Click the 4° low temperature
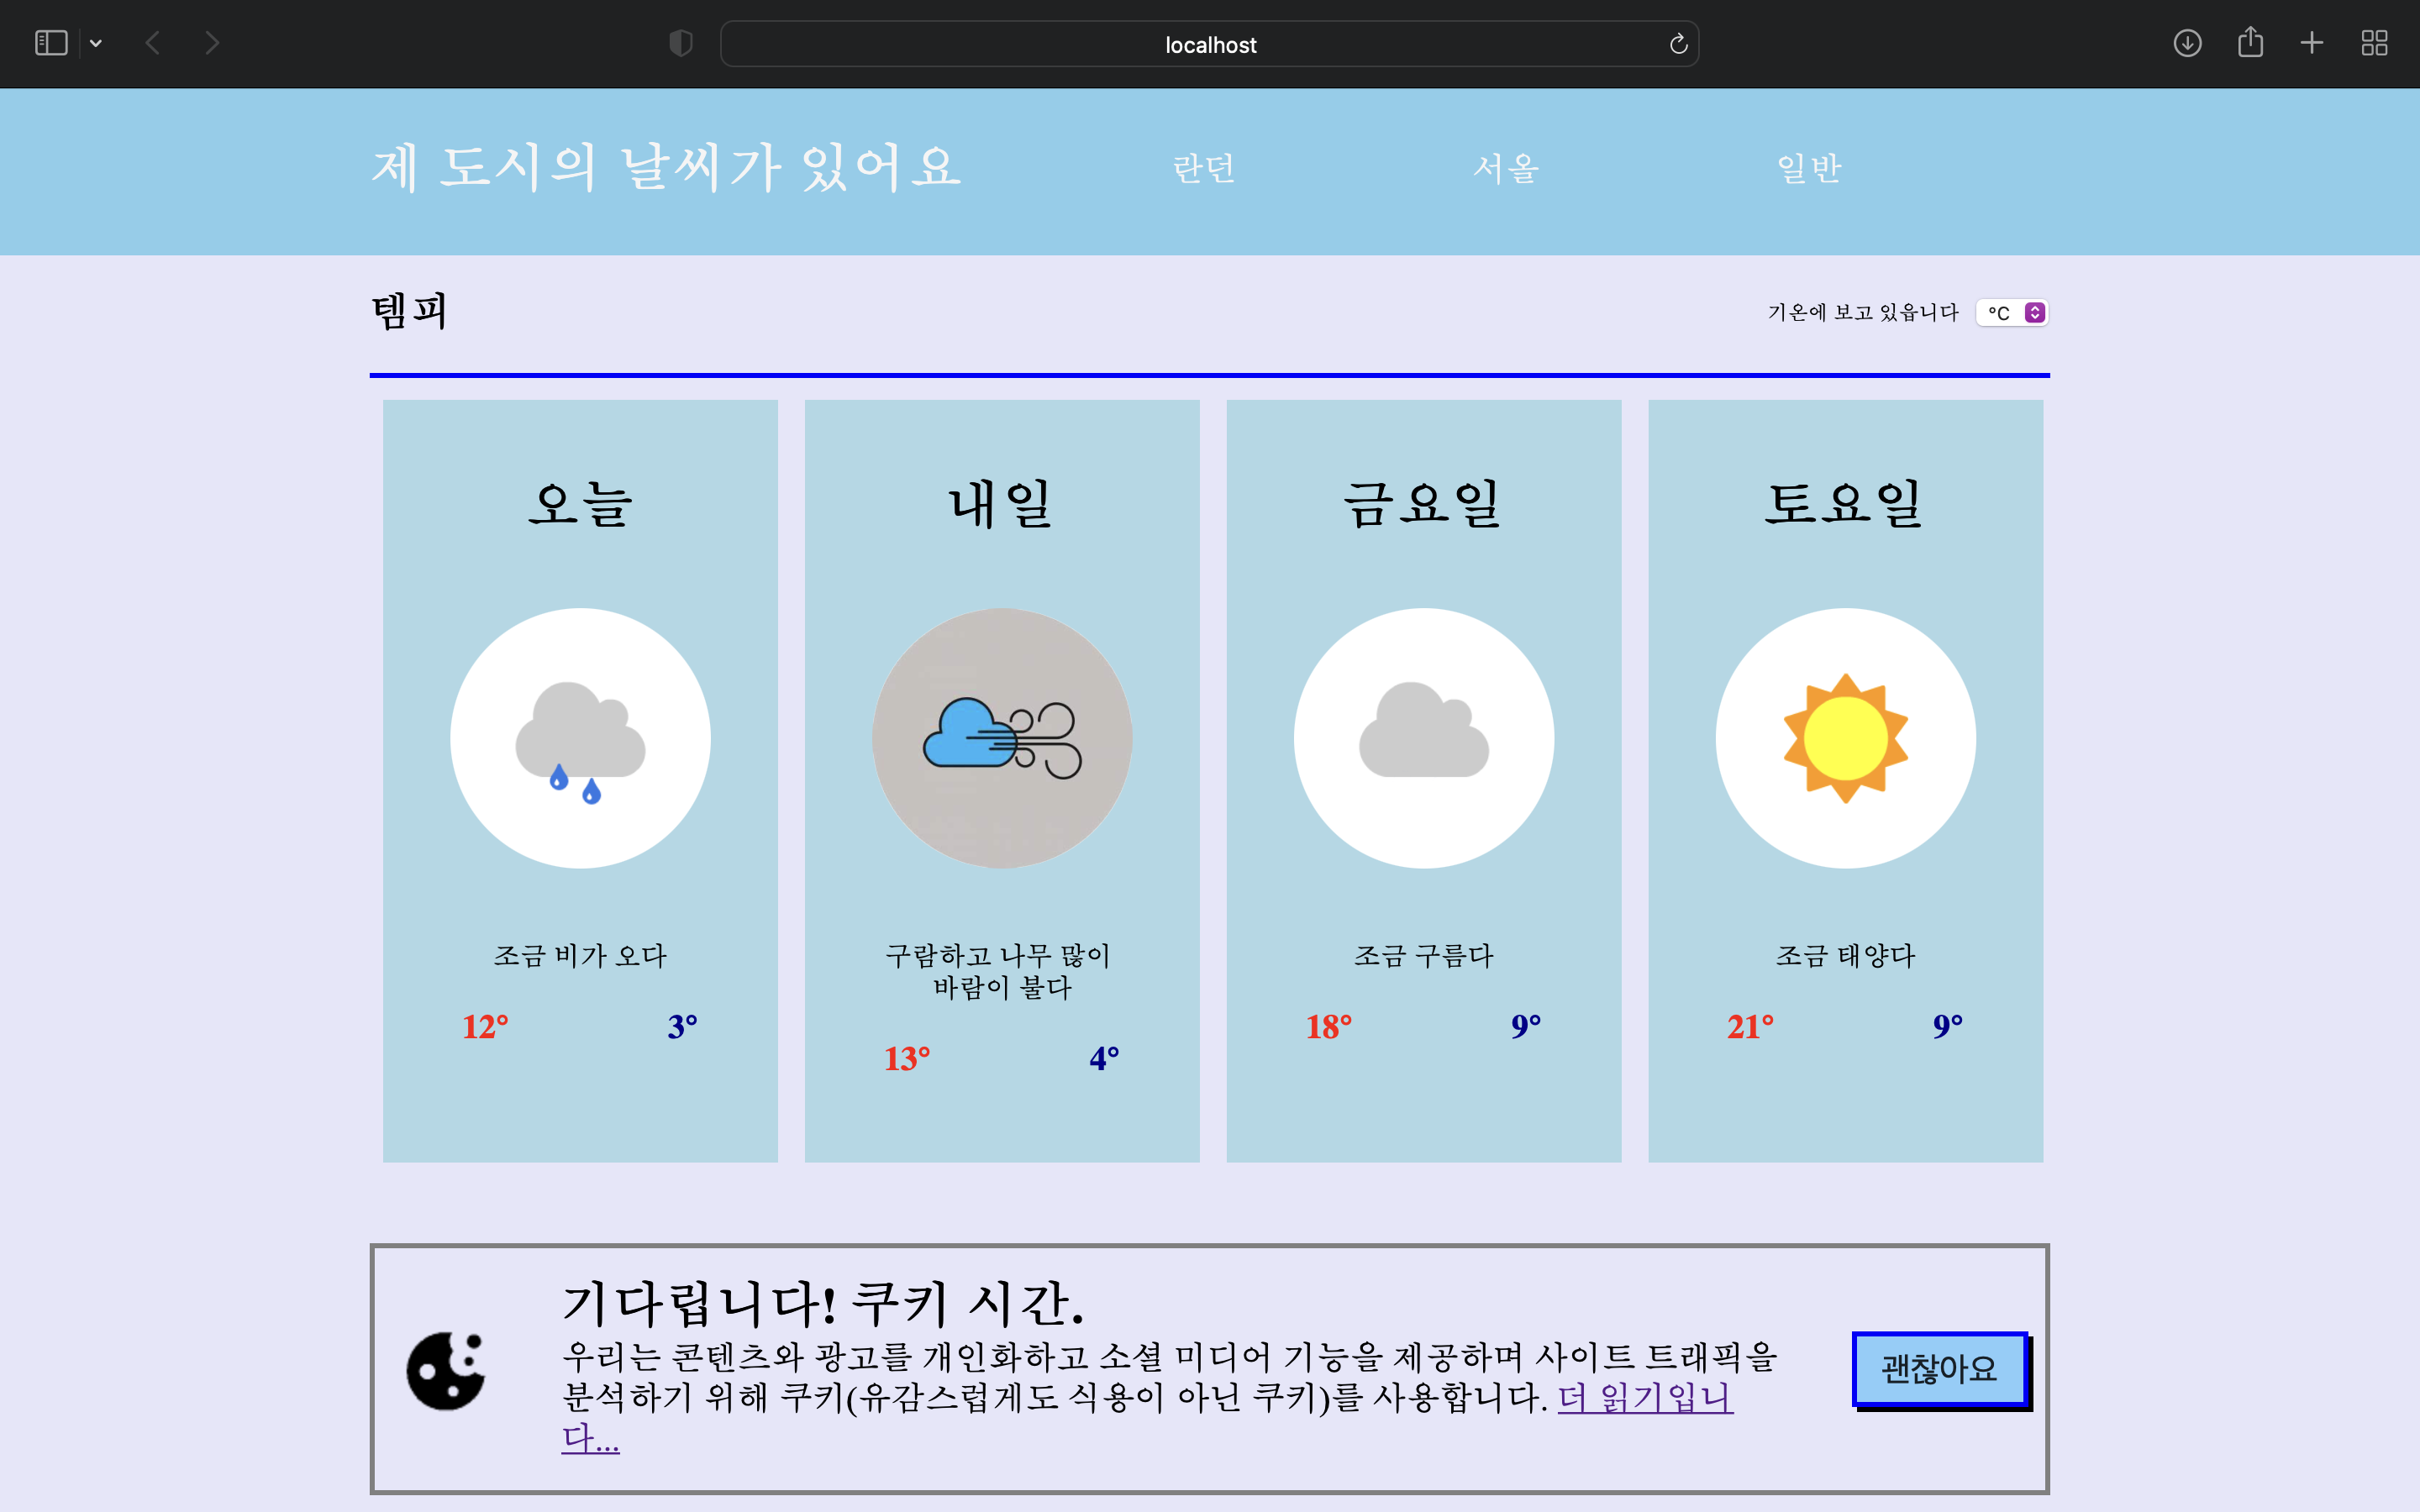2420x1512 pixels. coord(1104,1059)
